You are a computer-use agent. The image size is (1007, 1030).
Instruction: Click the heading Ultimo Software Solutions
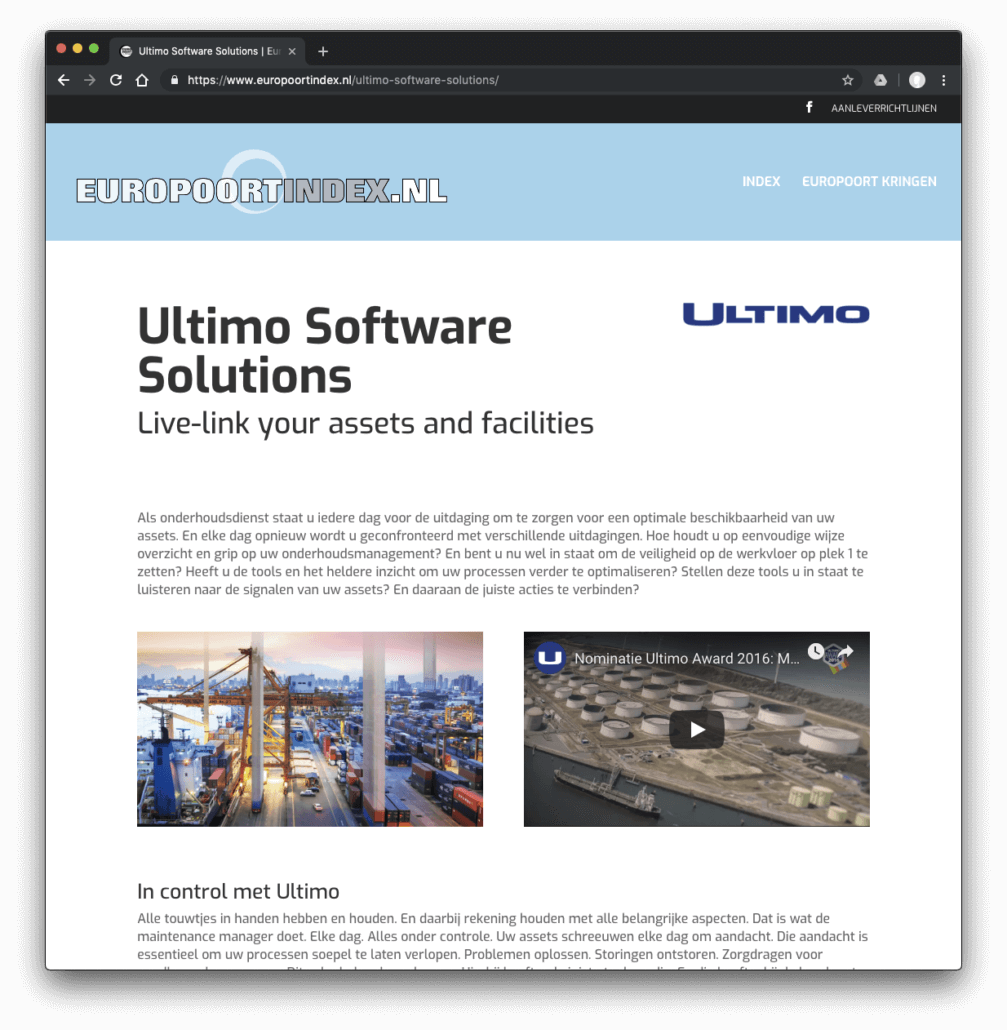(324, 350)
